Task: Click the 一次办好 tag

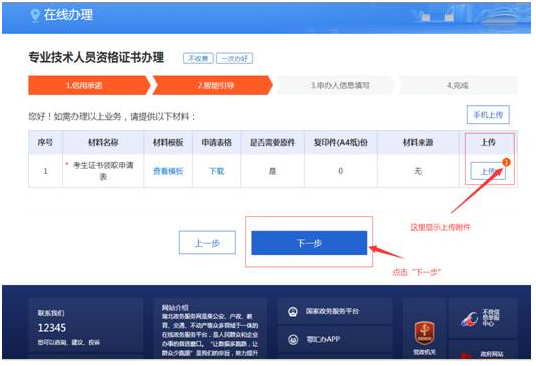Action: [234, 58]
